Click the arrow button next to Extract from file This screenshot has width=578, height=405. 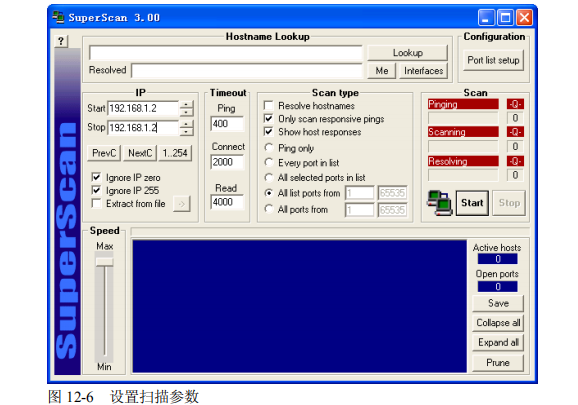click(x=182, y=204)
